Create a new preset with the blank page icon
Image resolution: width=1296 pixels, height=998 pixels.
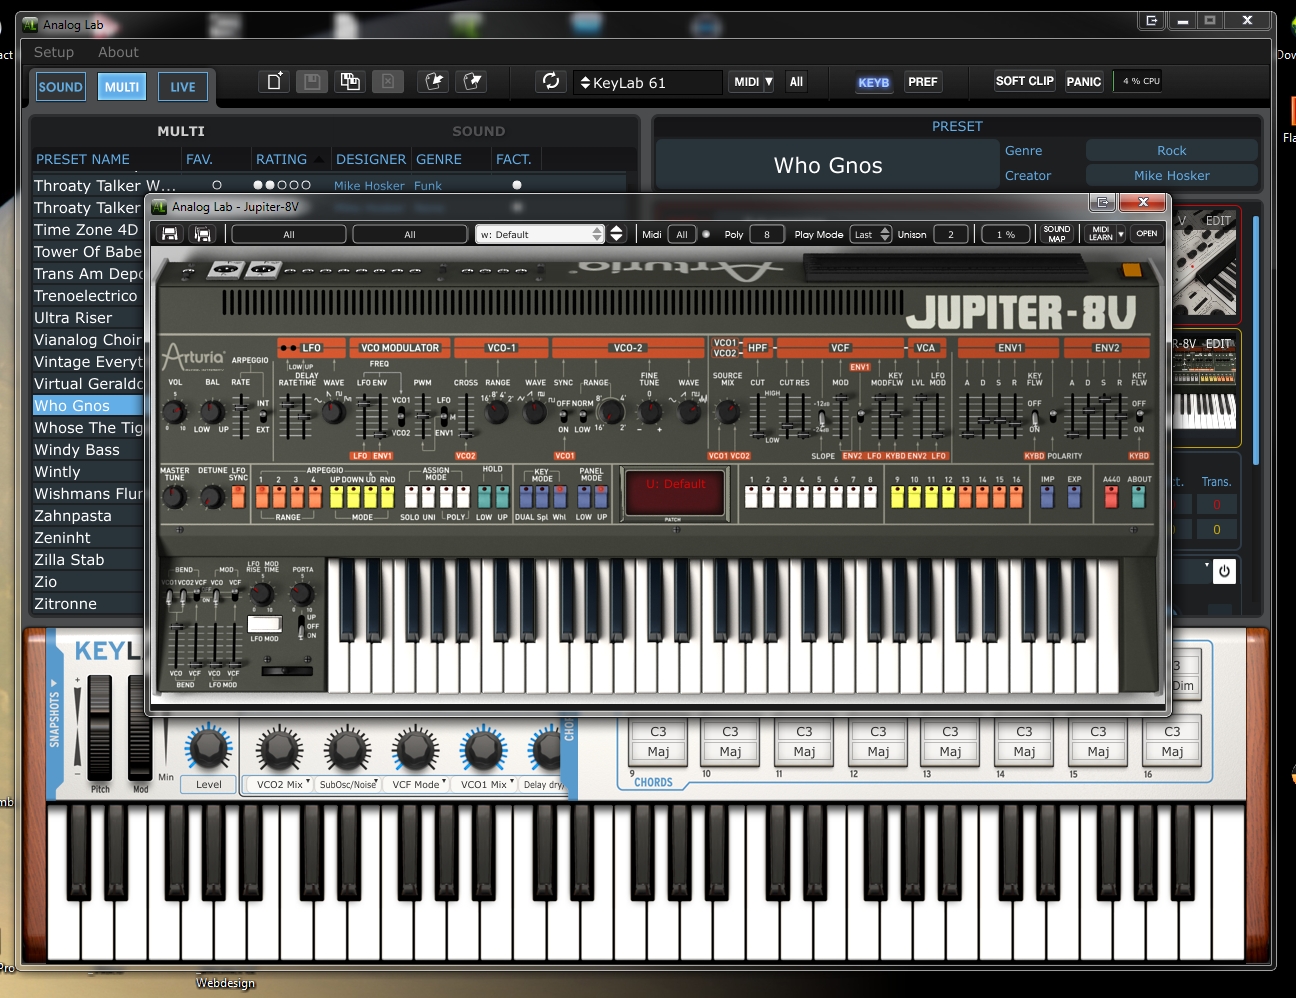coord(274,82)
